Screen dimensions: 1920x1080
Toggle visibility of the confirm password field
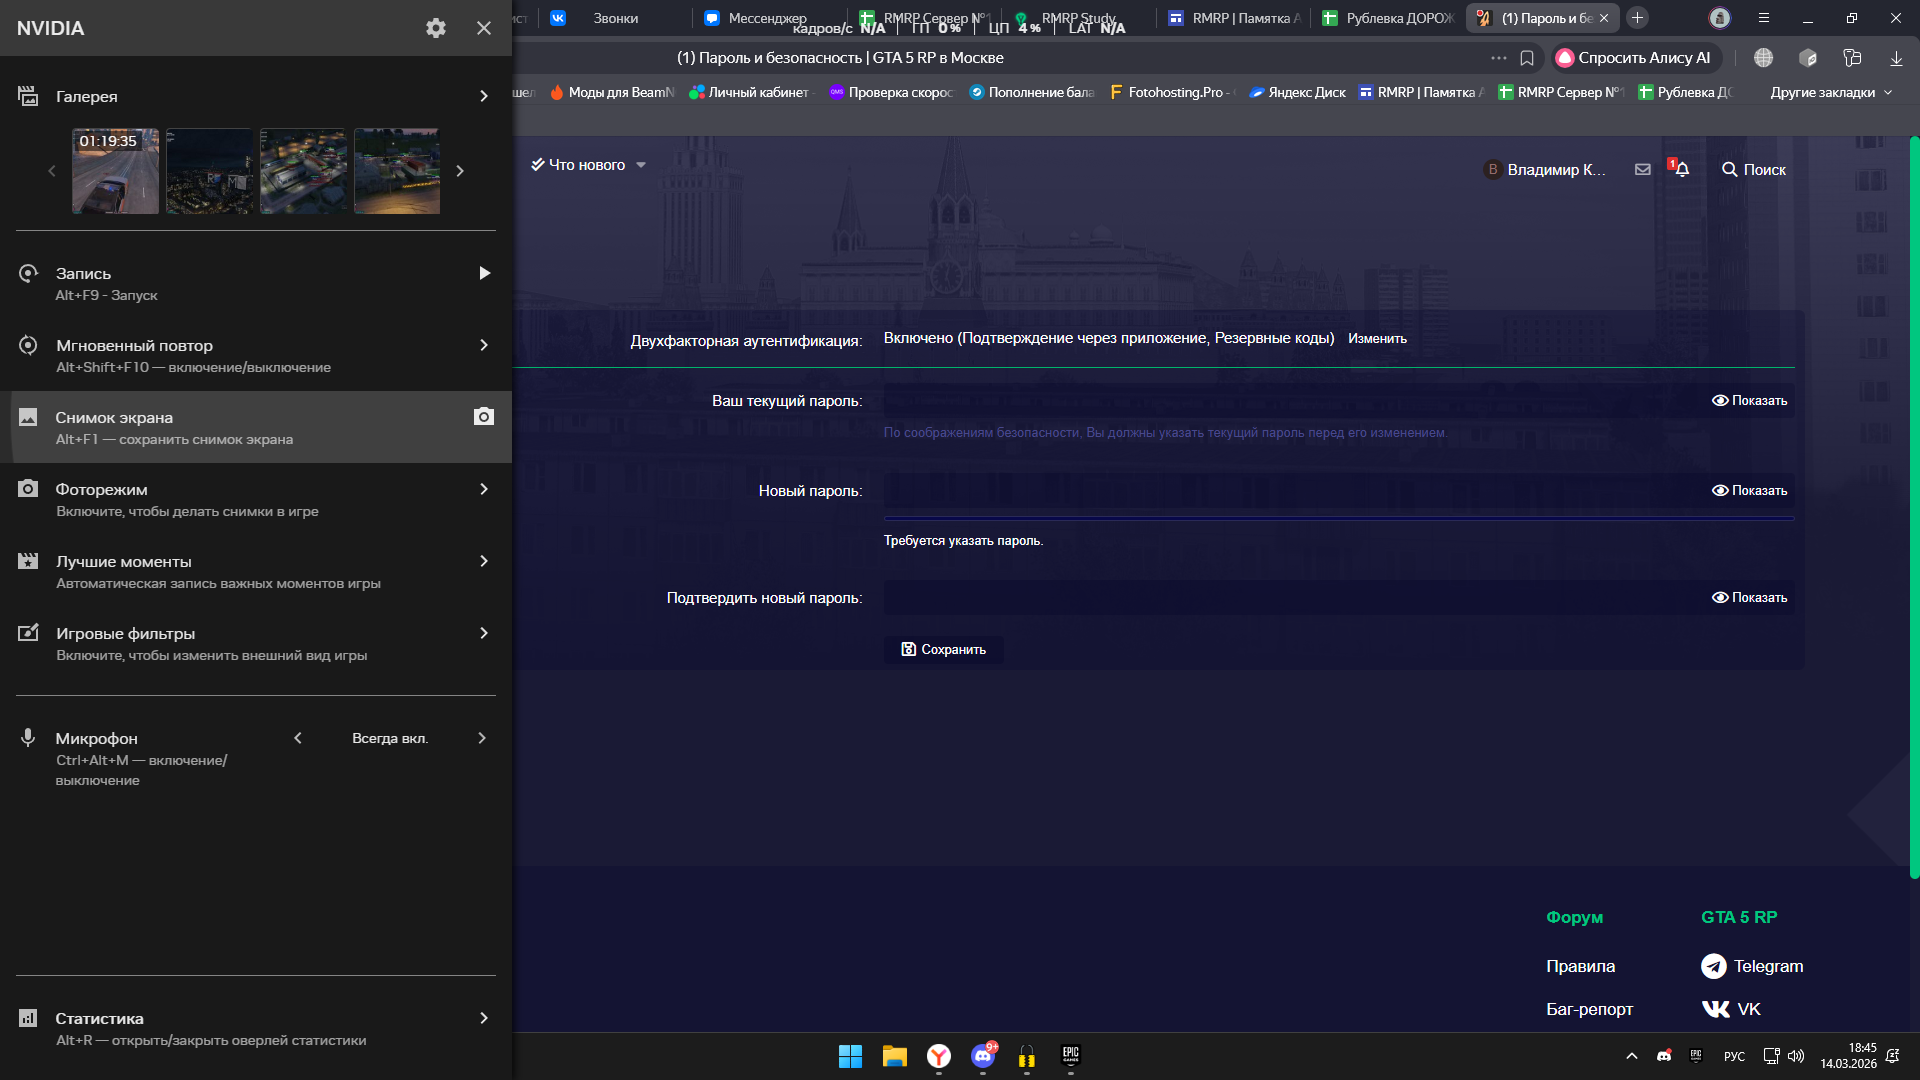point(1749,598)
